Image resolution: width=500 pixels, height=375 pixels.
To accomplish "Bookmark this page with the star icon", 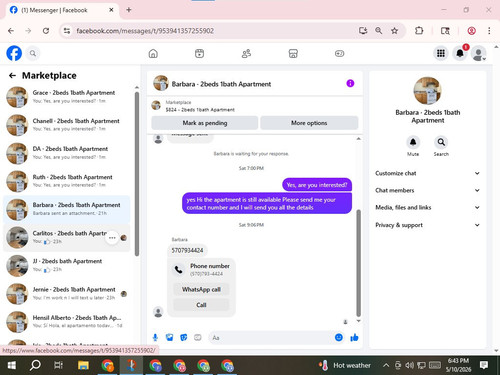I will pos(394,31).
